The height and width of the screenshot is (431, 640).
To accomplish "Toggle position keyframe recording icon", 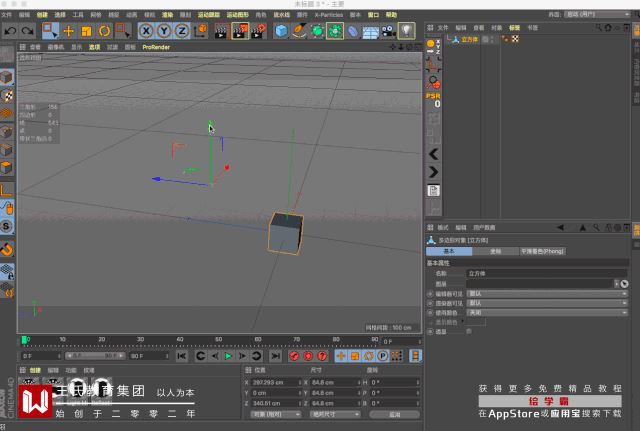I will point(341,356).
